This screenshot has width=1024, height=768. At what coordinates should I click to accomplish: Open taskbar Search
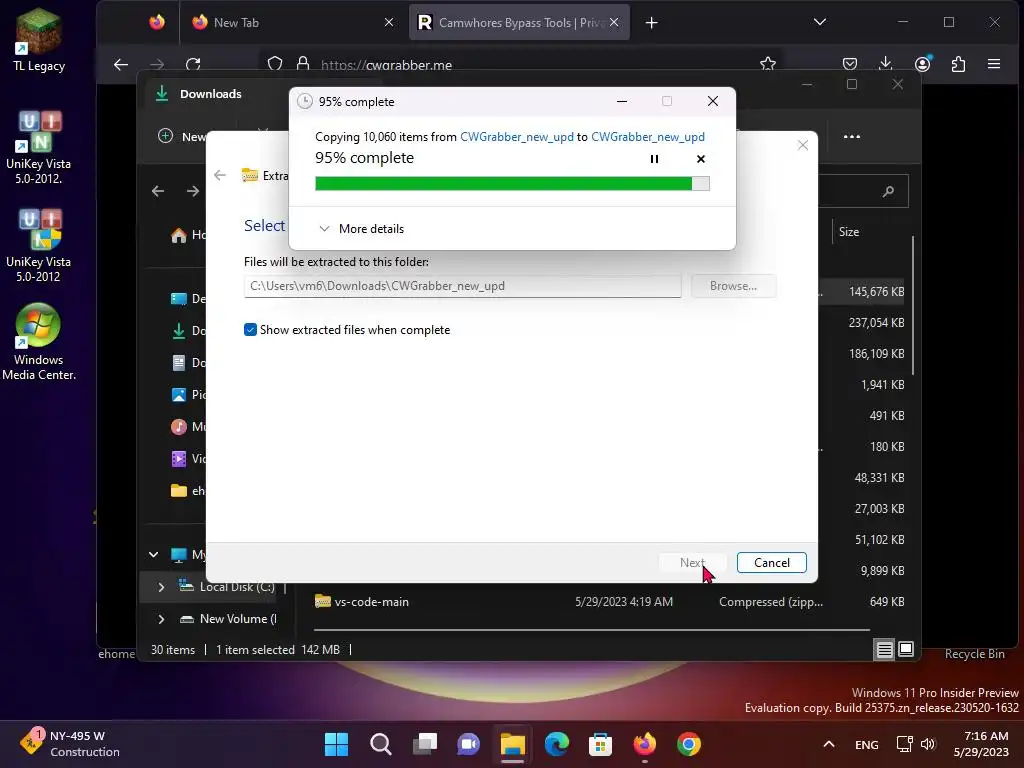pos(381,744)
